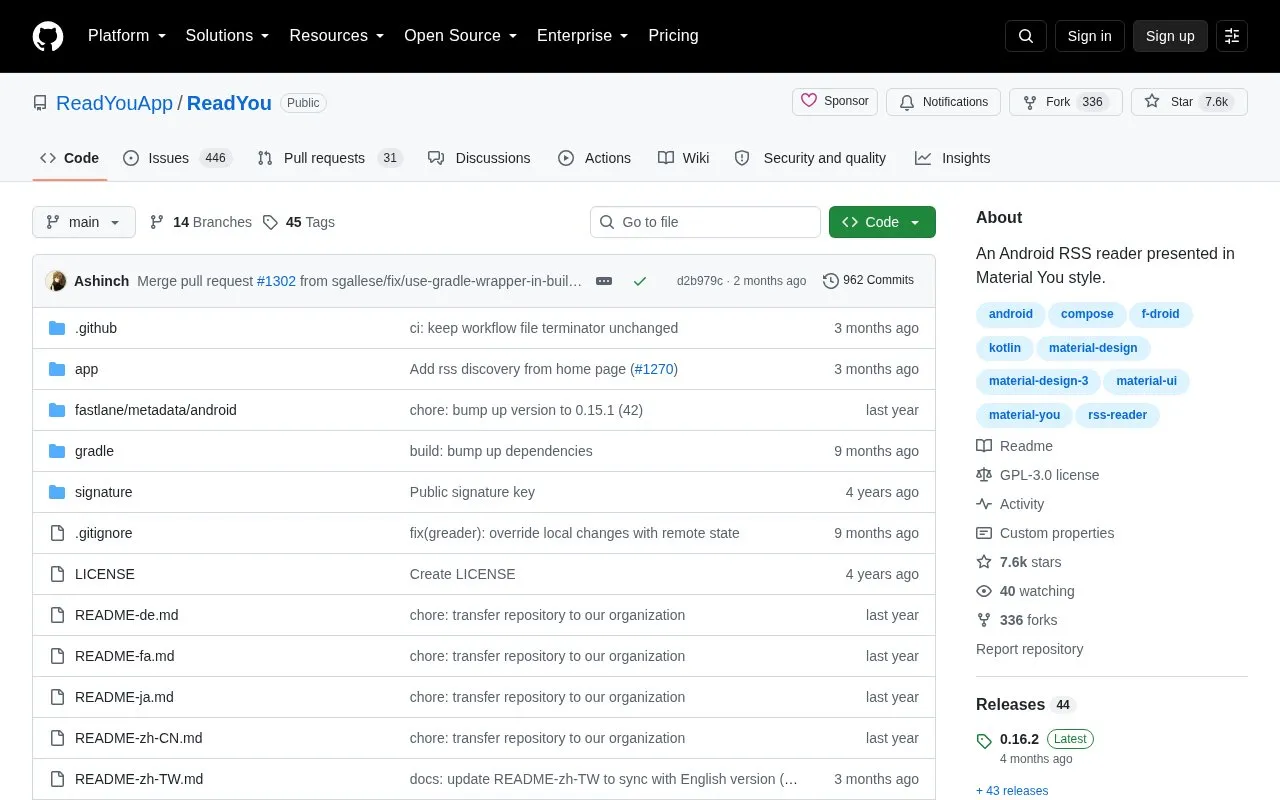Click the rss-reader topic tag

(x=1117, y=415)
